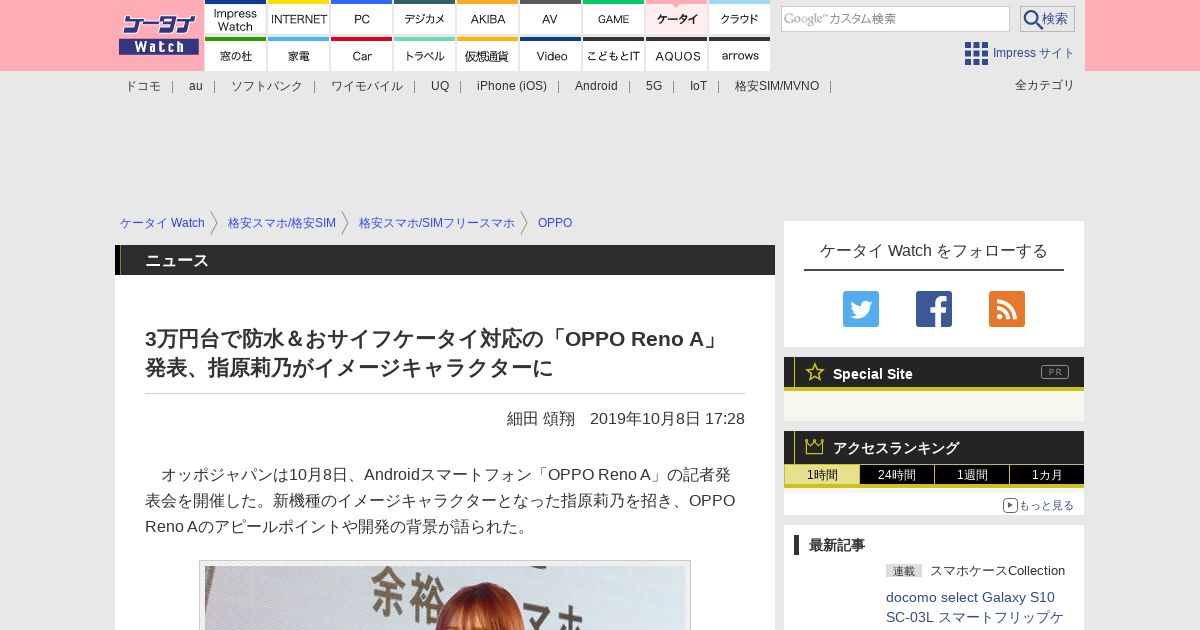1200x630 pixels.
Task: Click the author name 細田 頌翔
Action: (x=541, y=418)
